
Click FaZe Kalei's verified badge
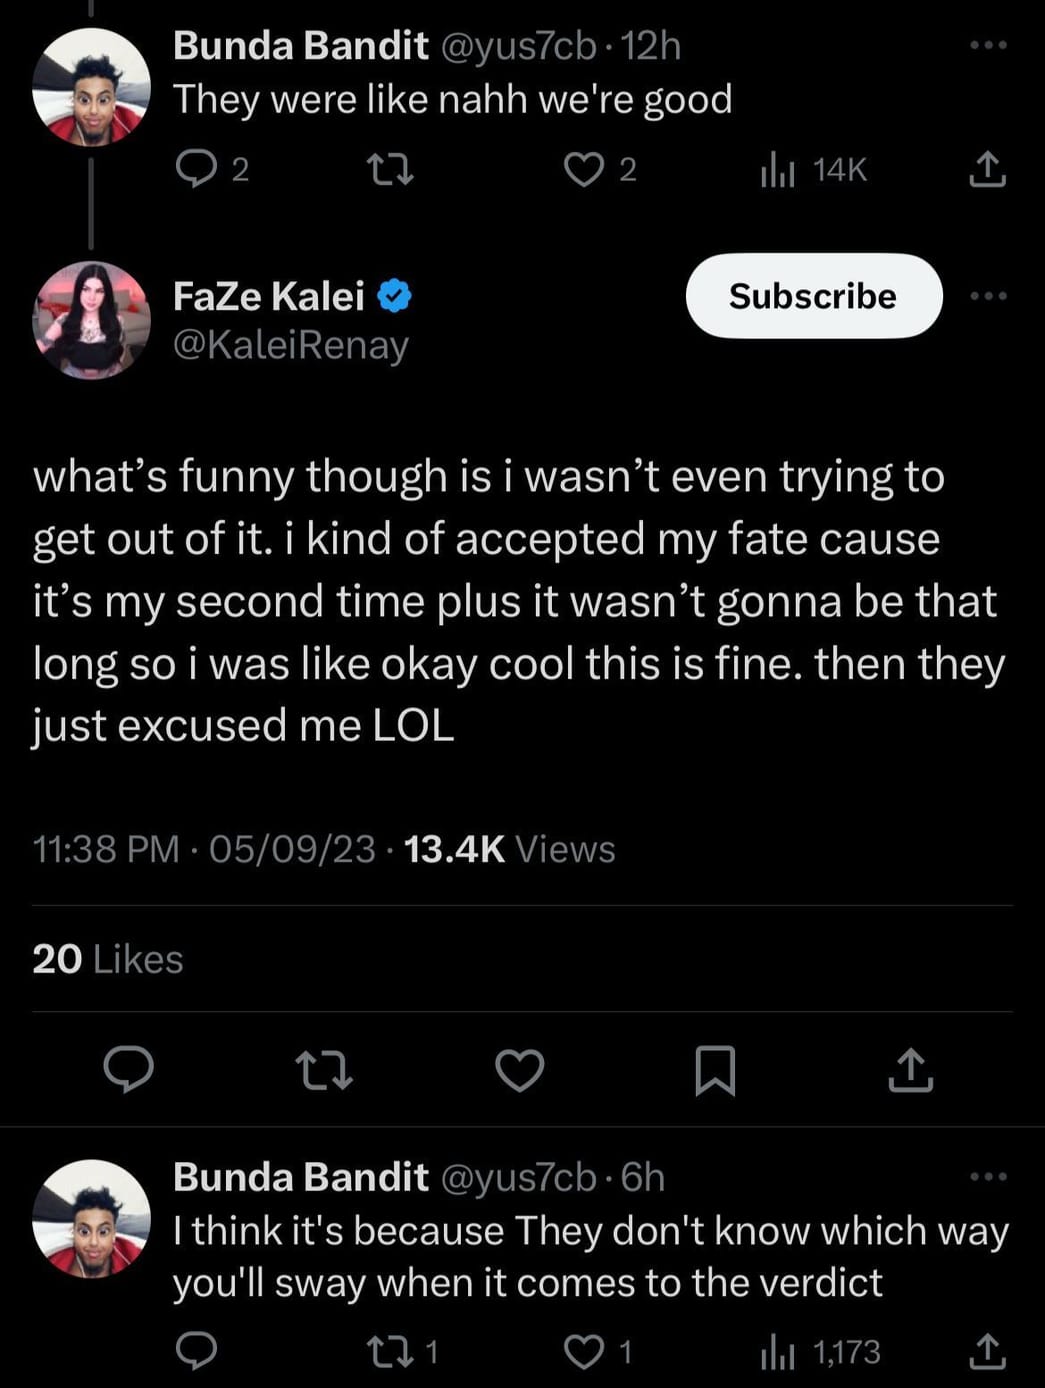(394, 294)
